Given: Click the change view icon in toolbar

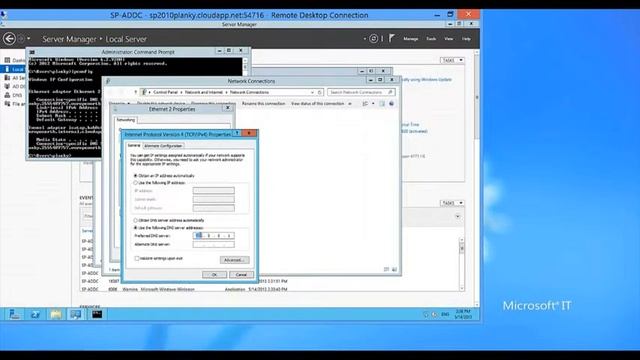Looking at the screenshot, I should [365, 104].
